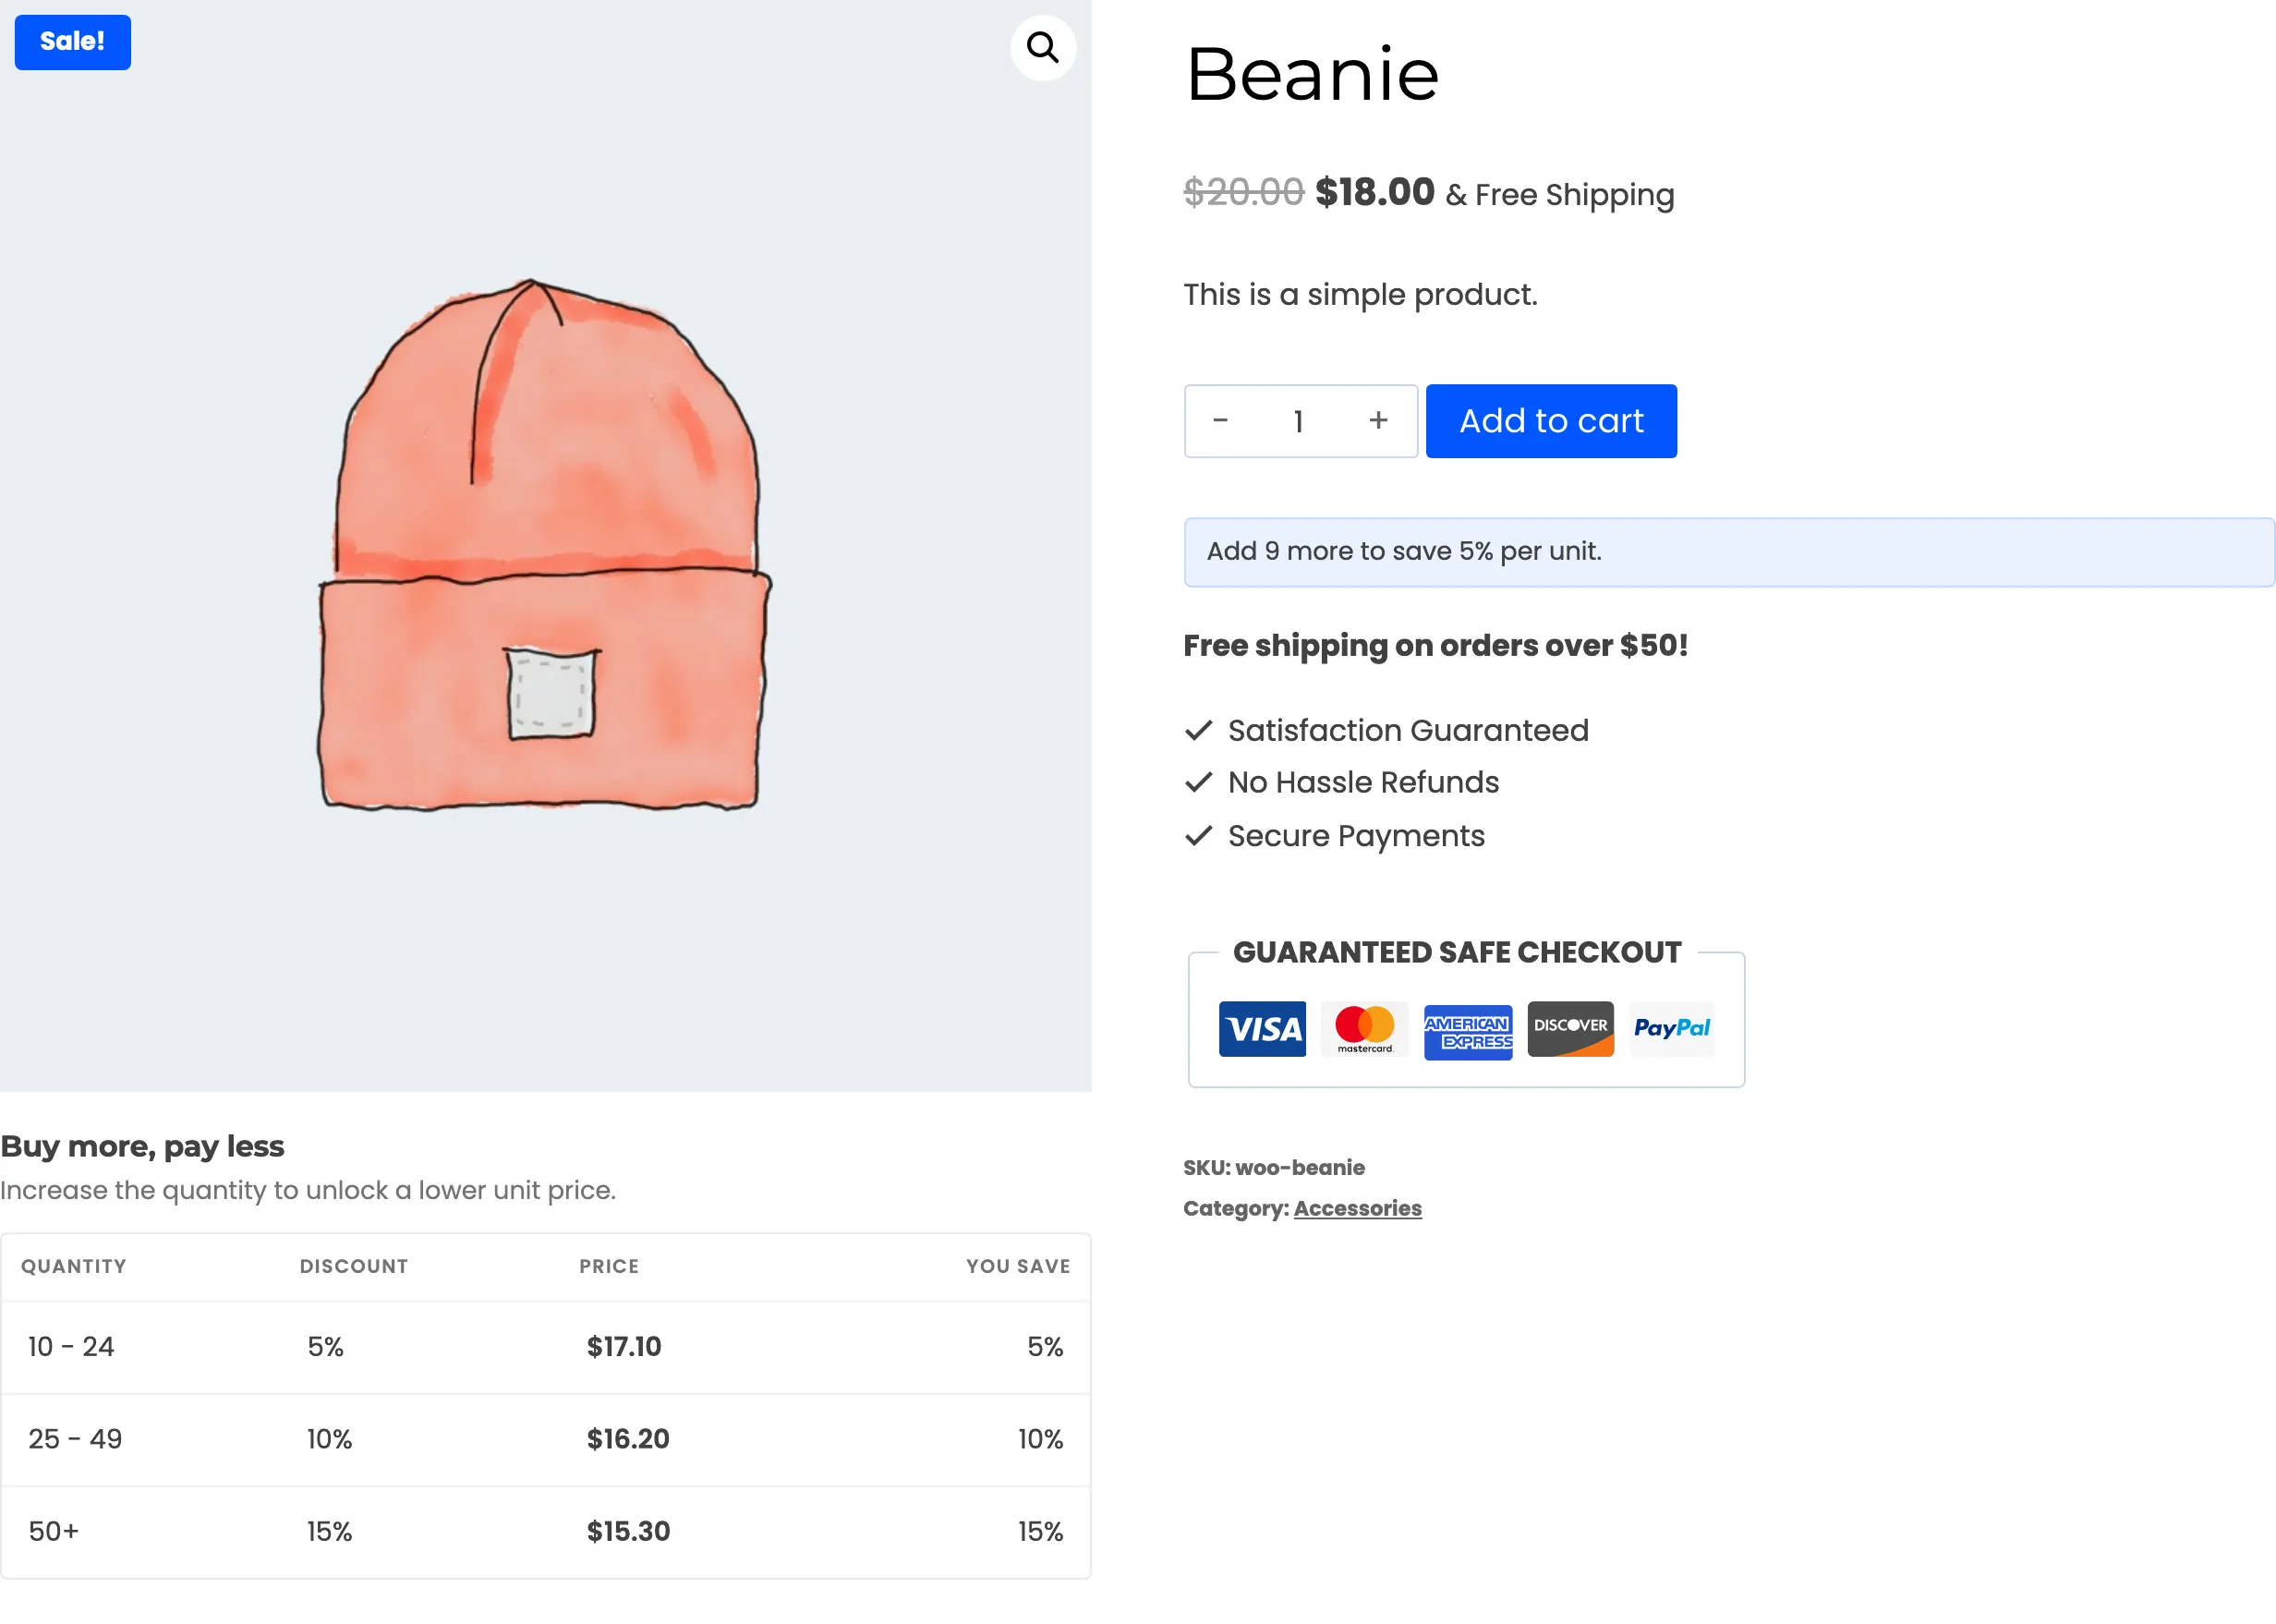Click the Discover payment icon

tap(1570, 1029)
